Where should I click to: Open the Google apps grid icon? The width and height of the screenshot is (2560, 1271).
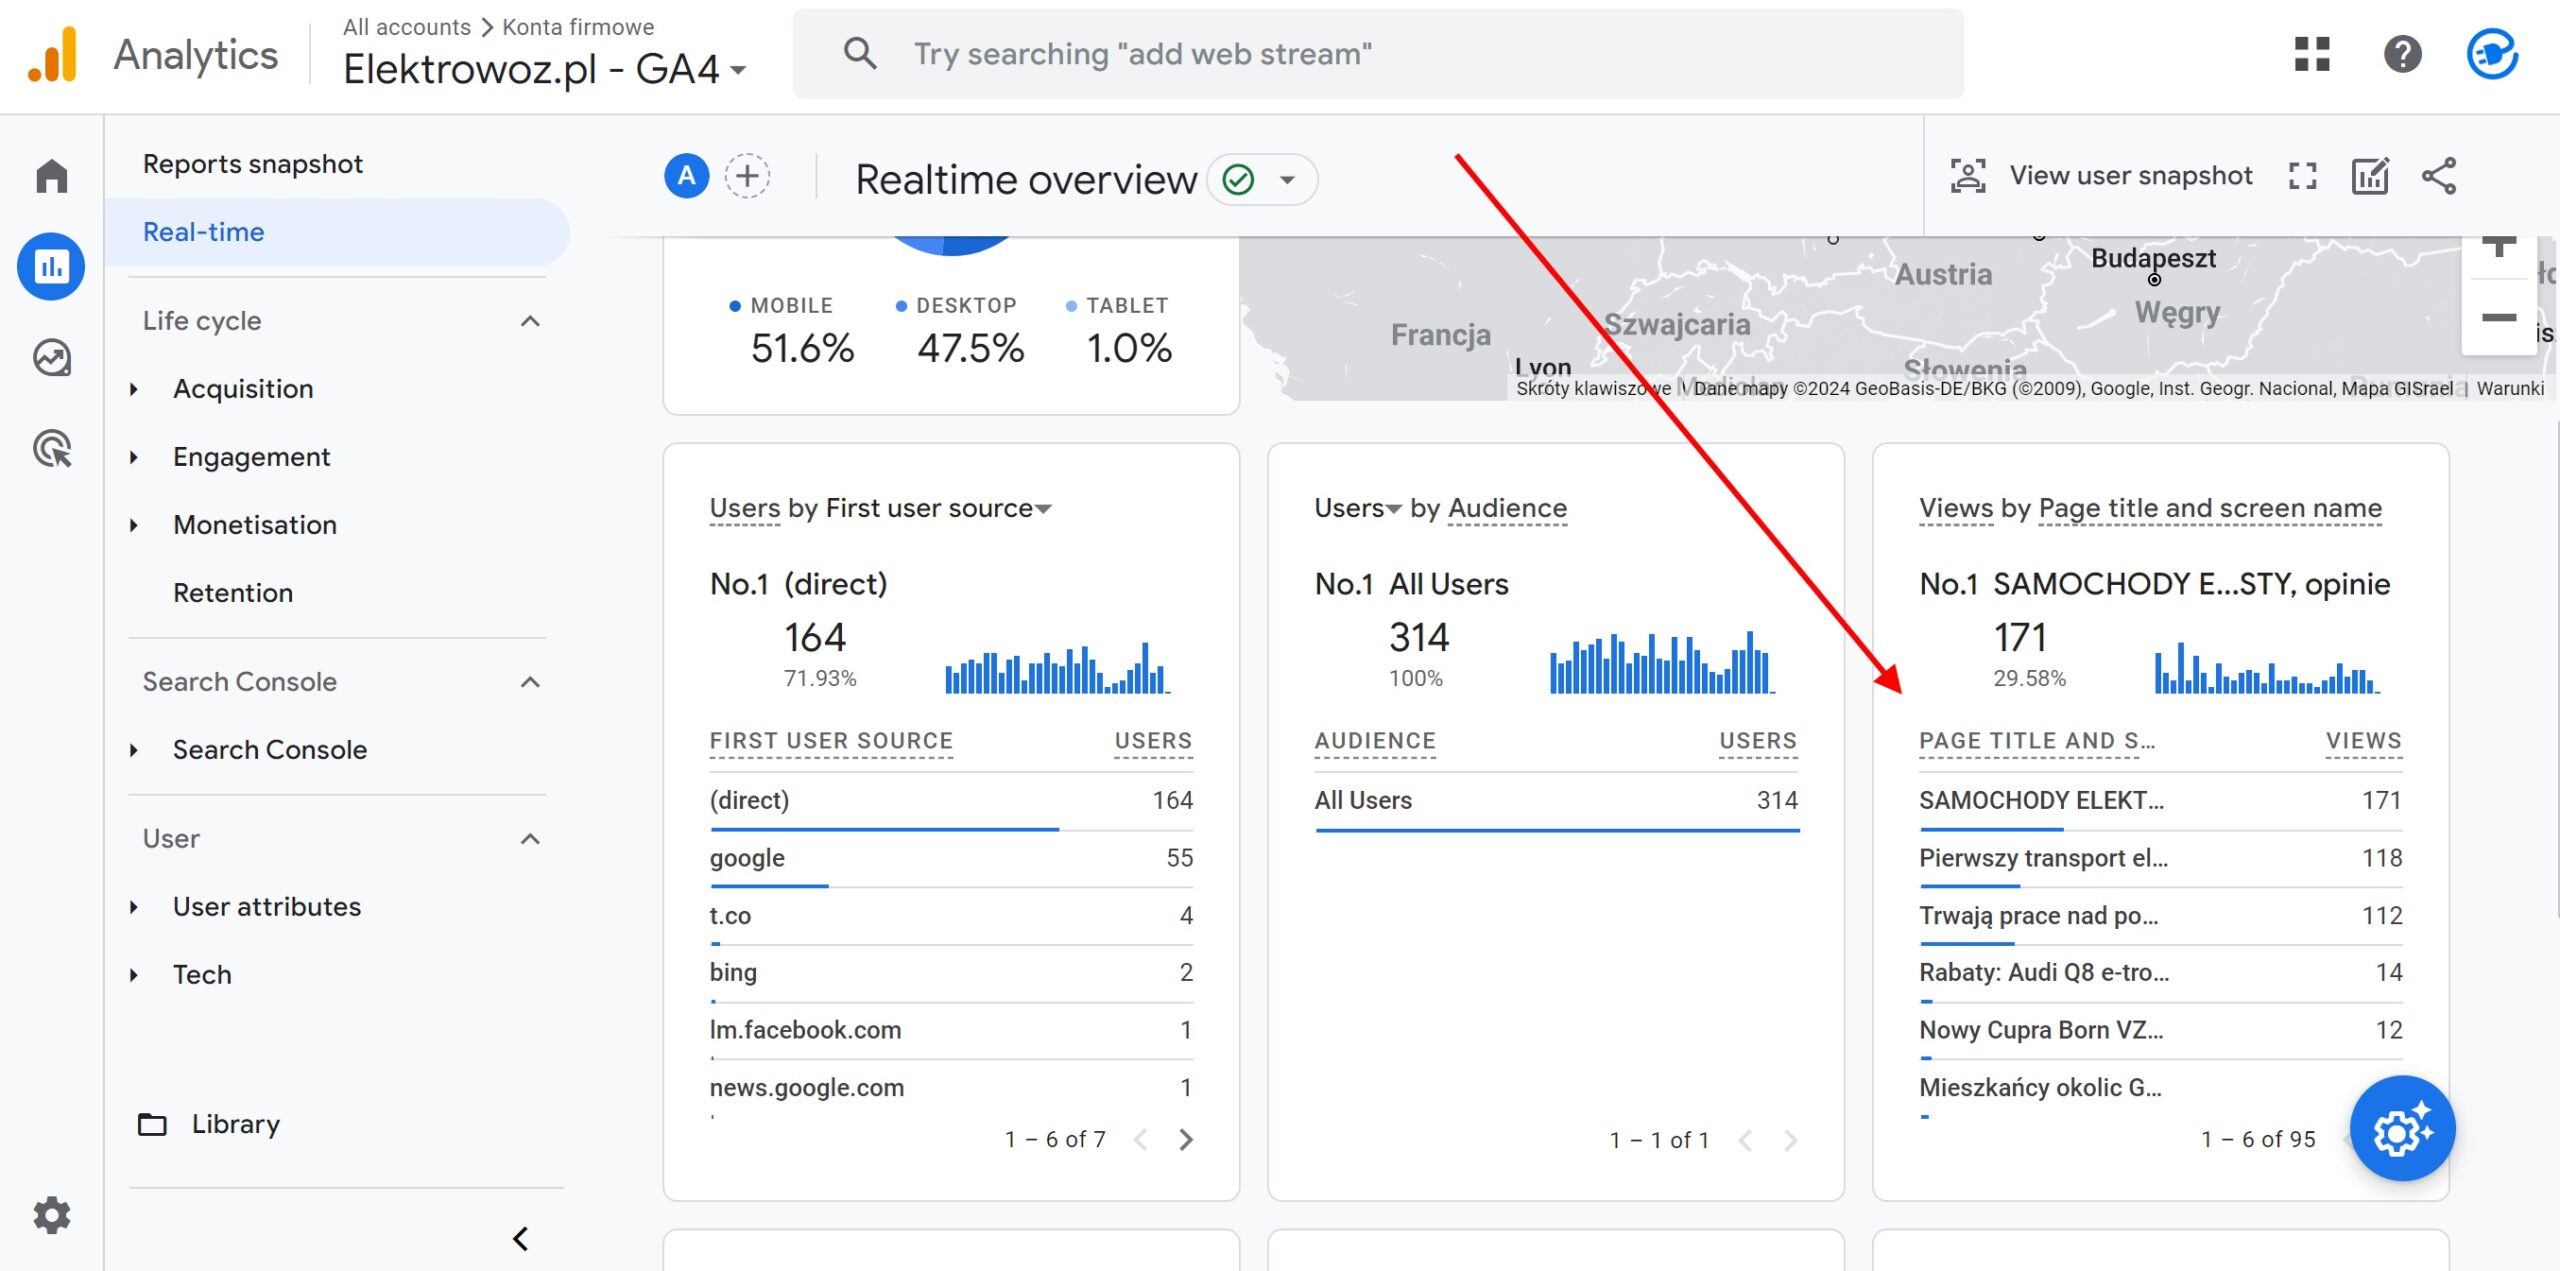(2312, 54)
